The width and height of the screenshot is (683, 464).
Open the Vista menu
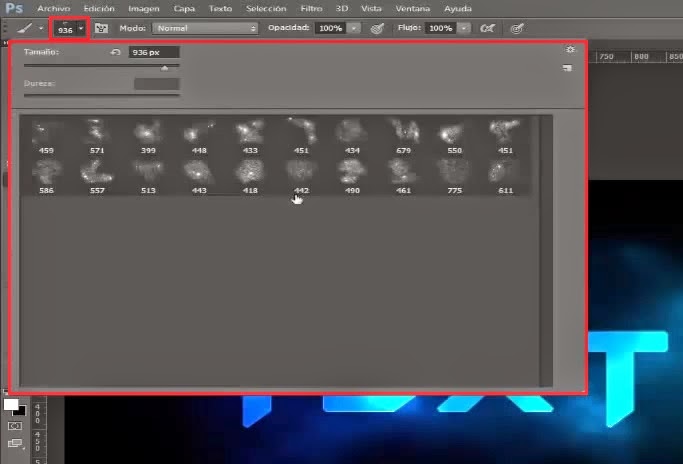point(371,8)
